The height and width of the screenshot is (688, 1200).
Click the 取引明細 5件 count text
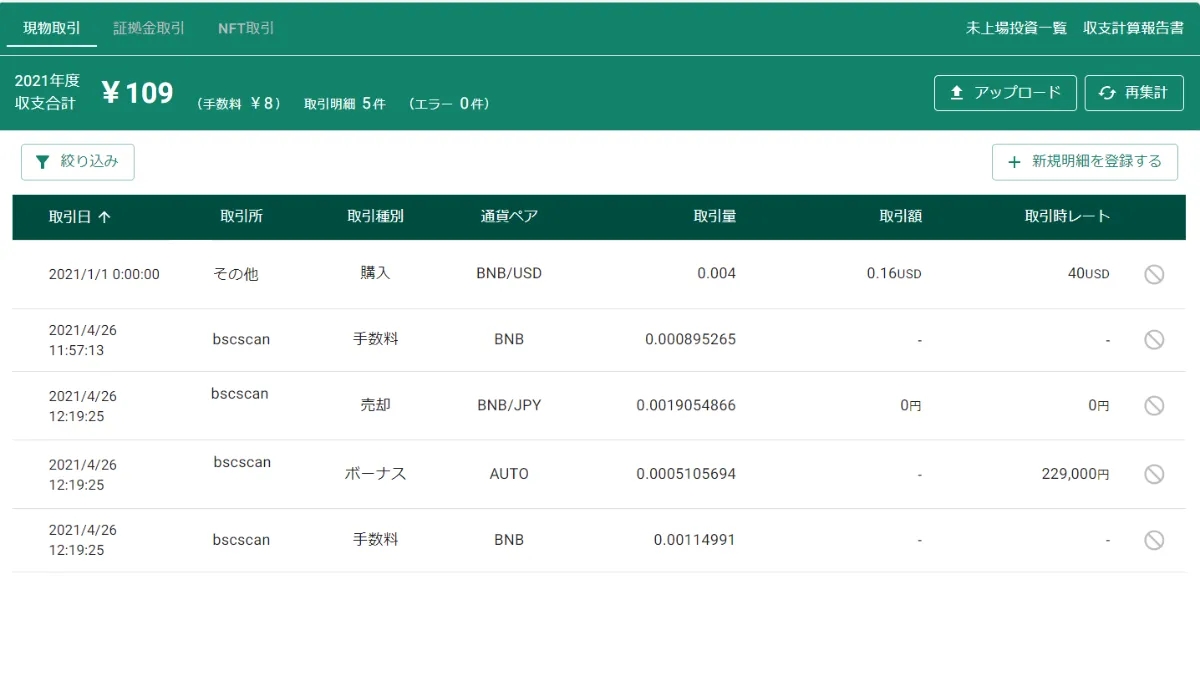point(344,103)
